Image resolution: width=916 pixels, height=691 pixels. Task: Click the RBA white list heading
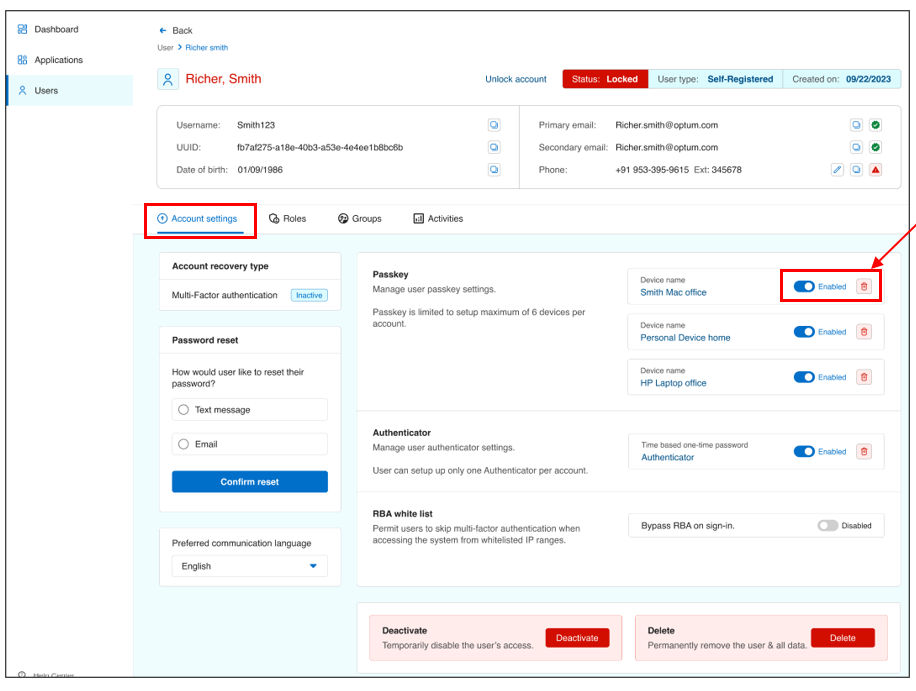403,513
